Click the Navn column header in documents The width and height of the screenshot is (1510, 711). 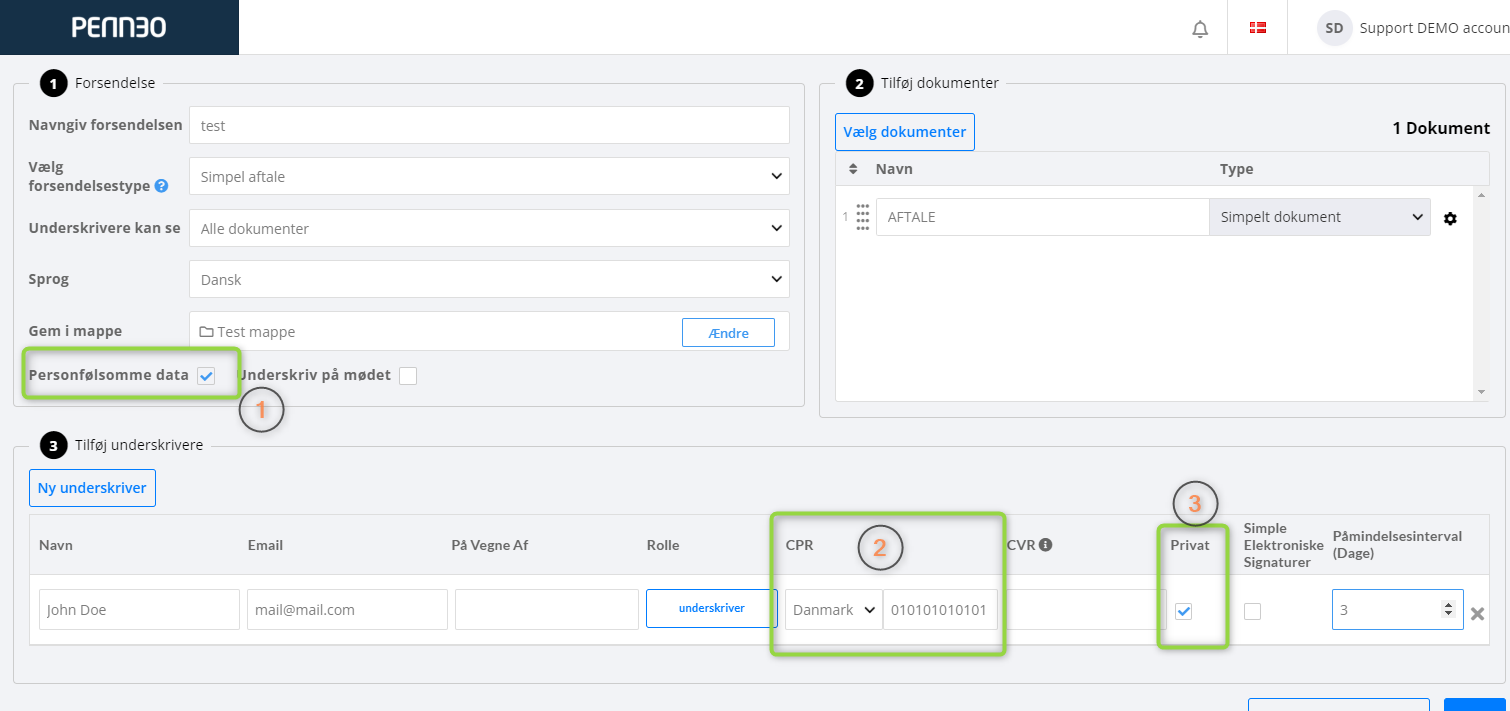pyautogui.click(x=894, y=169)
